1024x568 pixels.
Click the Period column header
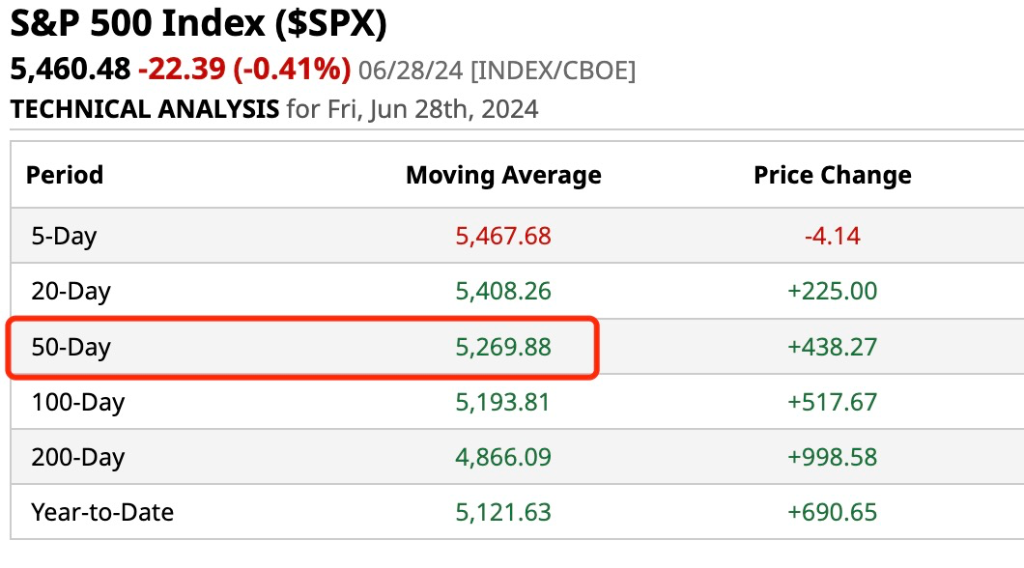(x=65, y=175)
